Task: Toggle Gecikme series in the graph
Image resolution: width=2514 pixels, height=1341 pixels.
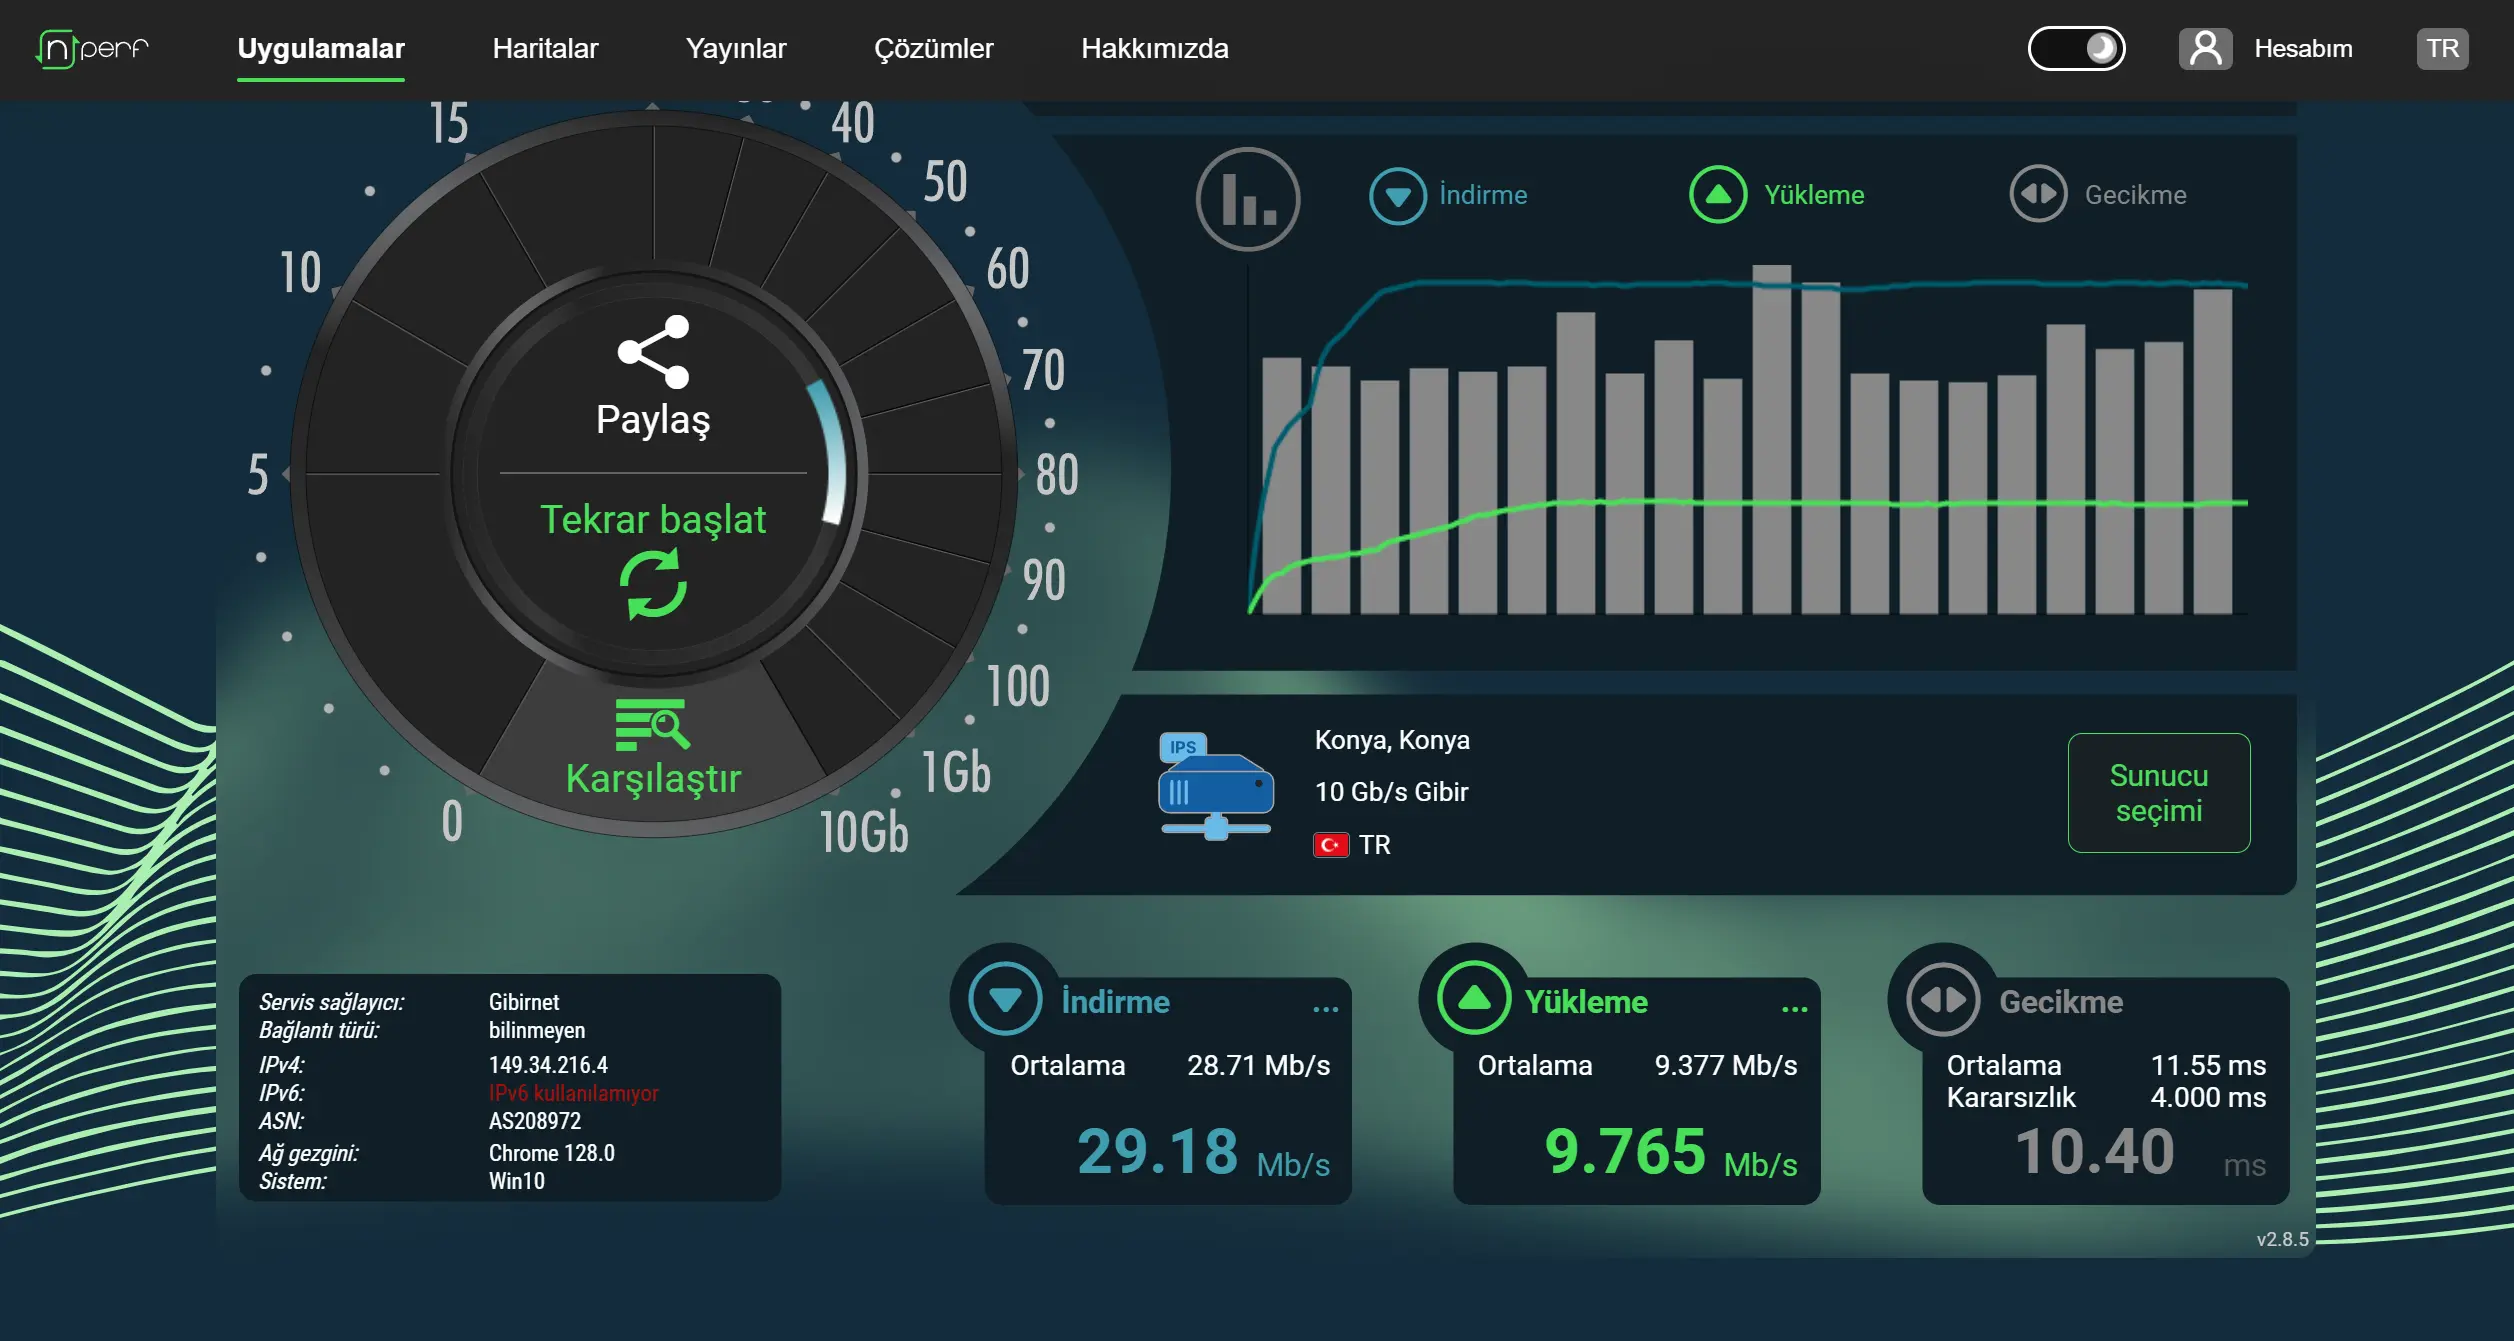Action: (x=2098, y=195)
